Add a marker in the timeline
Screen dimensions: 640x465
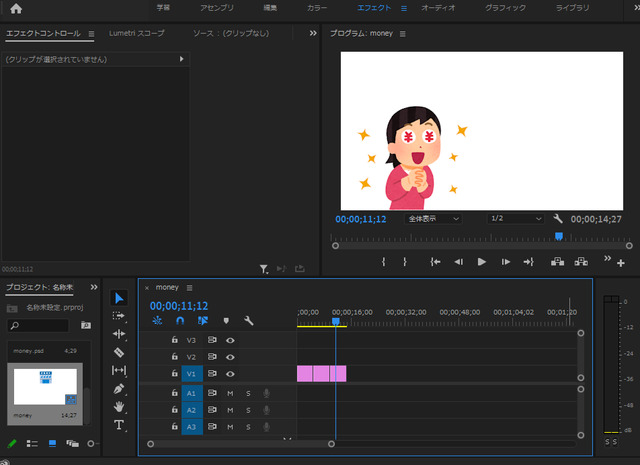pyautogui.click(x=226, y=321)
